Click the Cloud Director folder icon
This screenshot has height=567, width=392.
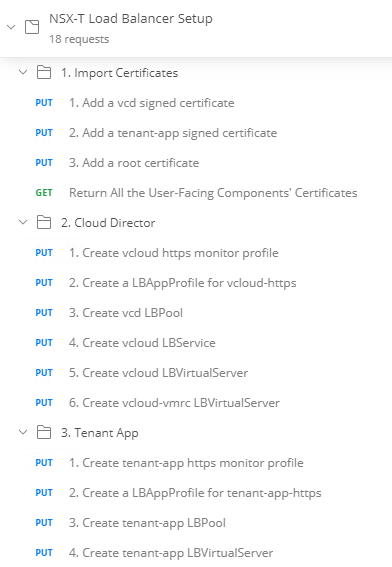click(44, 222)
